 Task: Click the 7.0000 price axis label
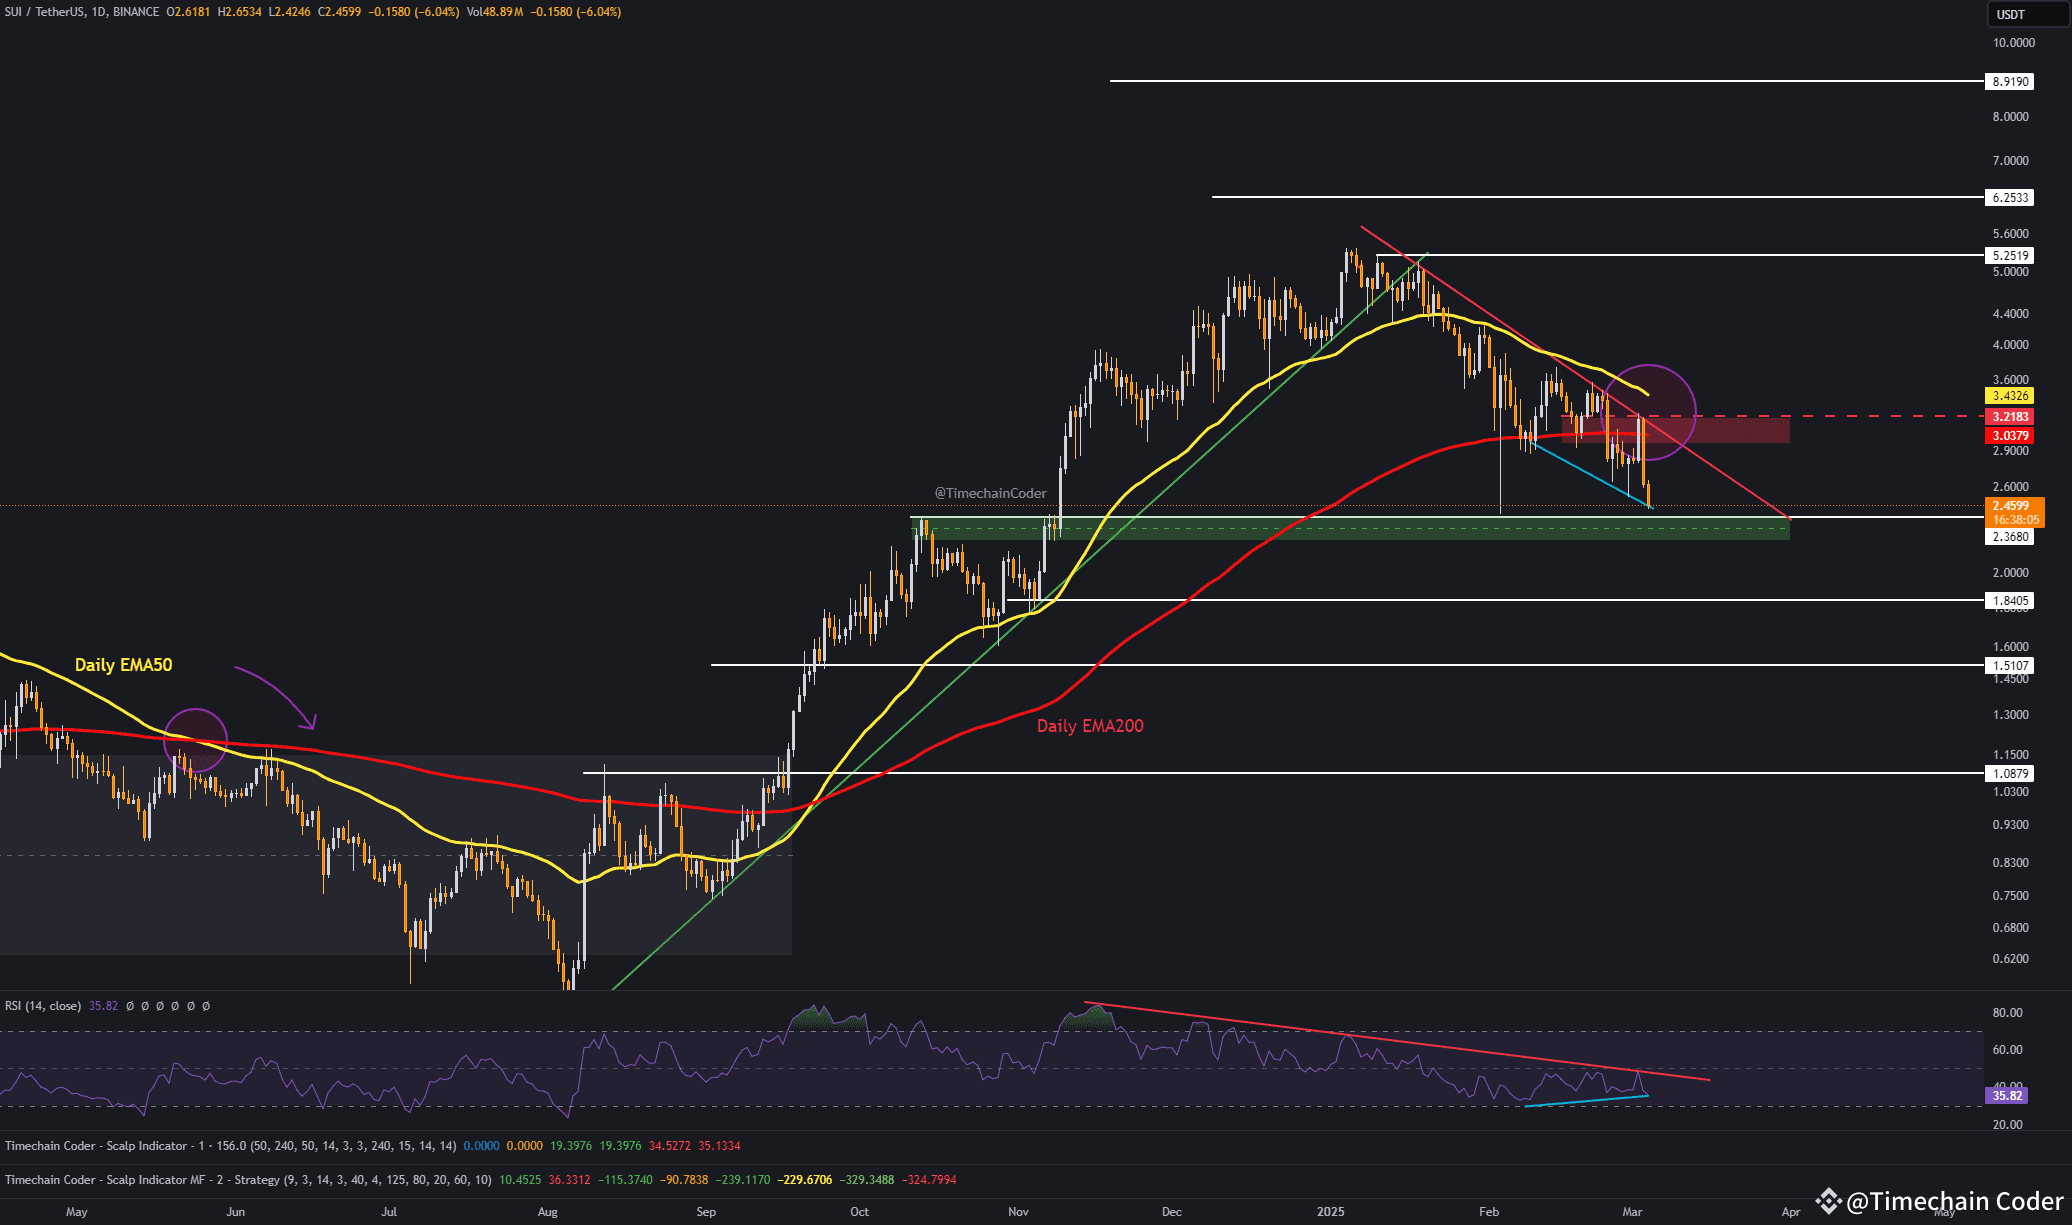[x=2011, y=161]
